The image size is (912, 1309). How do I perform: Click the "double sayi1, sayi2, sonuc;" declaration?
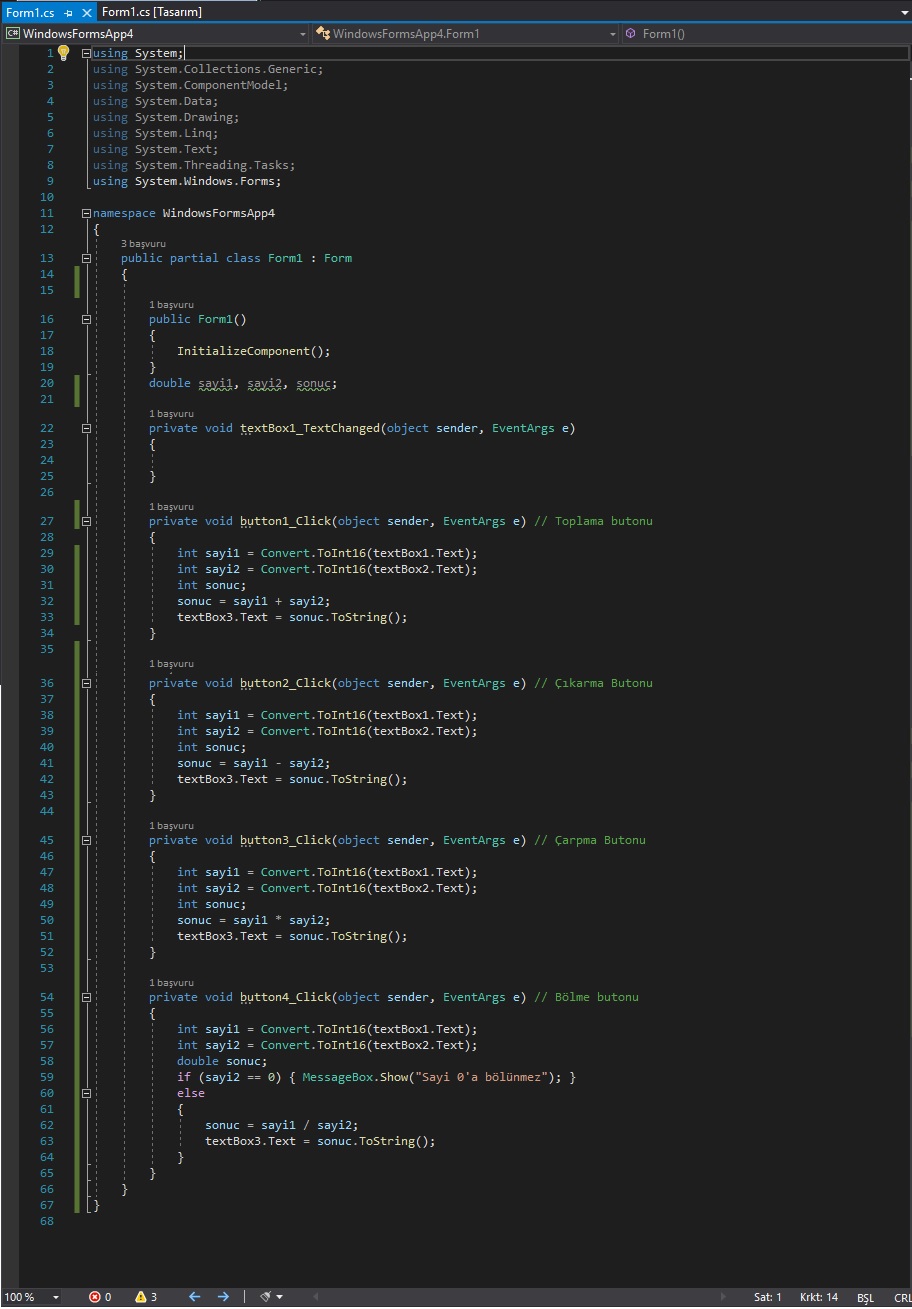pos(243,383)
